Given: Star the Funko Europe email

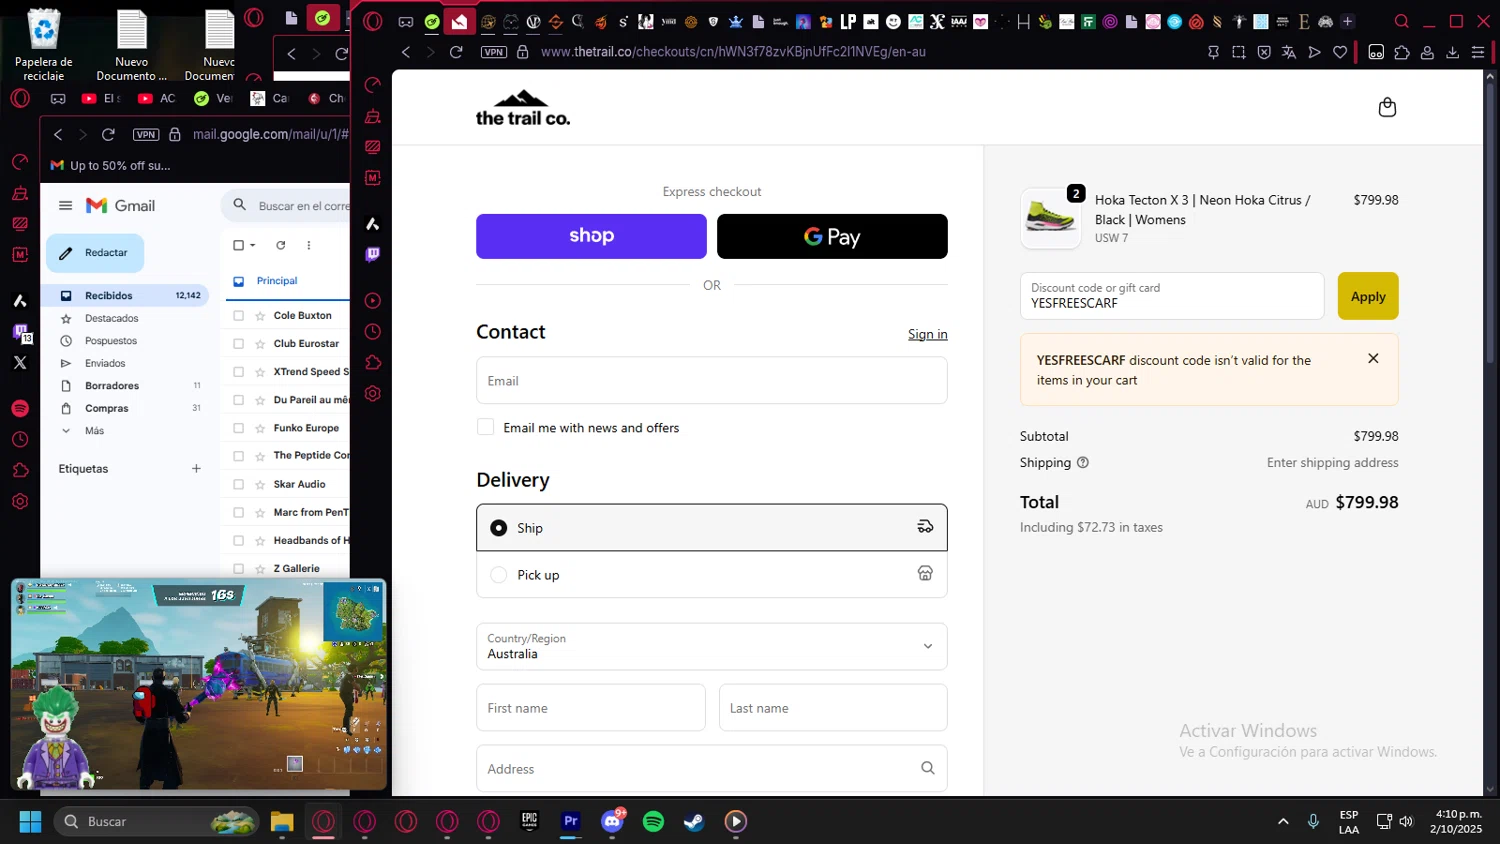Looking at the screenshot, I should (260, 428).
